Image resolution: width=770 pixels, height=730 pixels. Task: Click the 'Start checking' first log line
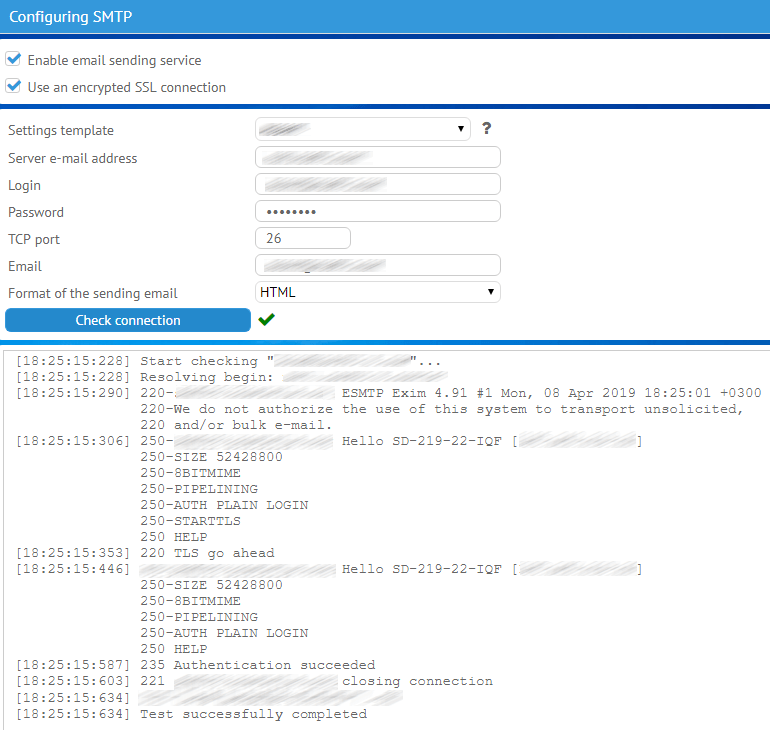pos(205,360)
